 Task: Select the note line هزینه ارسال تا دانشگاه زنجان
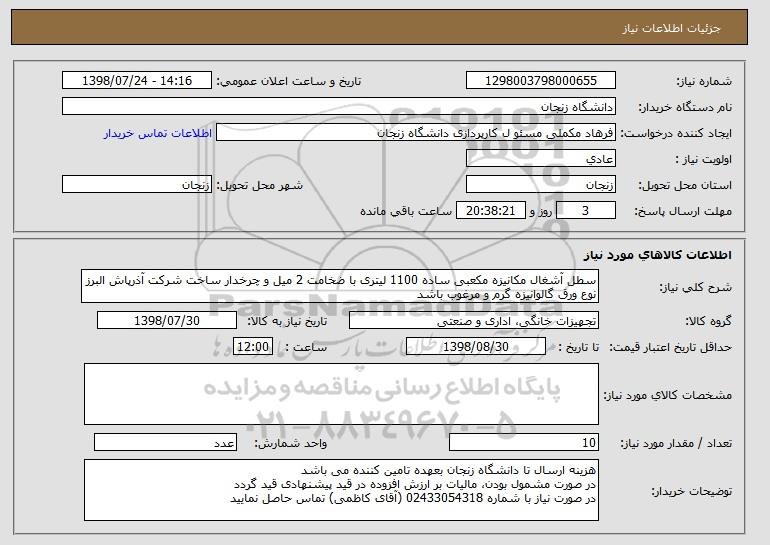click(x=448, y=470)
